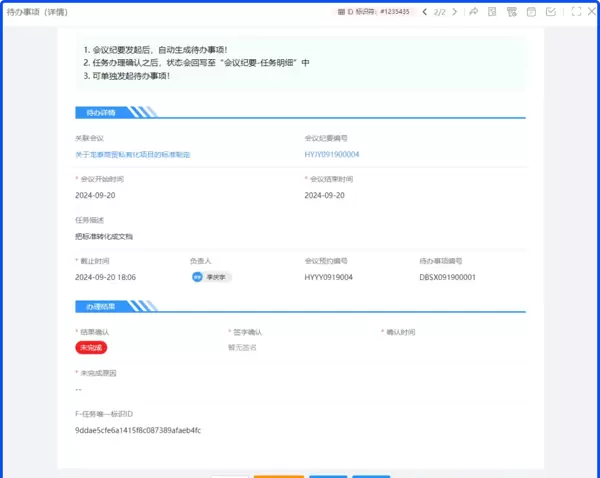Click the 2/2 page indicator
Viewport: 600px width, 478px height.
coord(439,12)
